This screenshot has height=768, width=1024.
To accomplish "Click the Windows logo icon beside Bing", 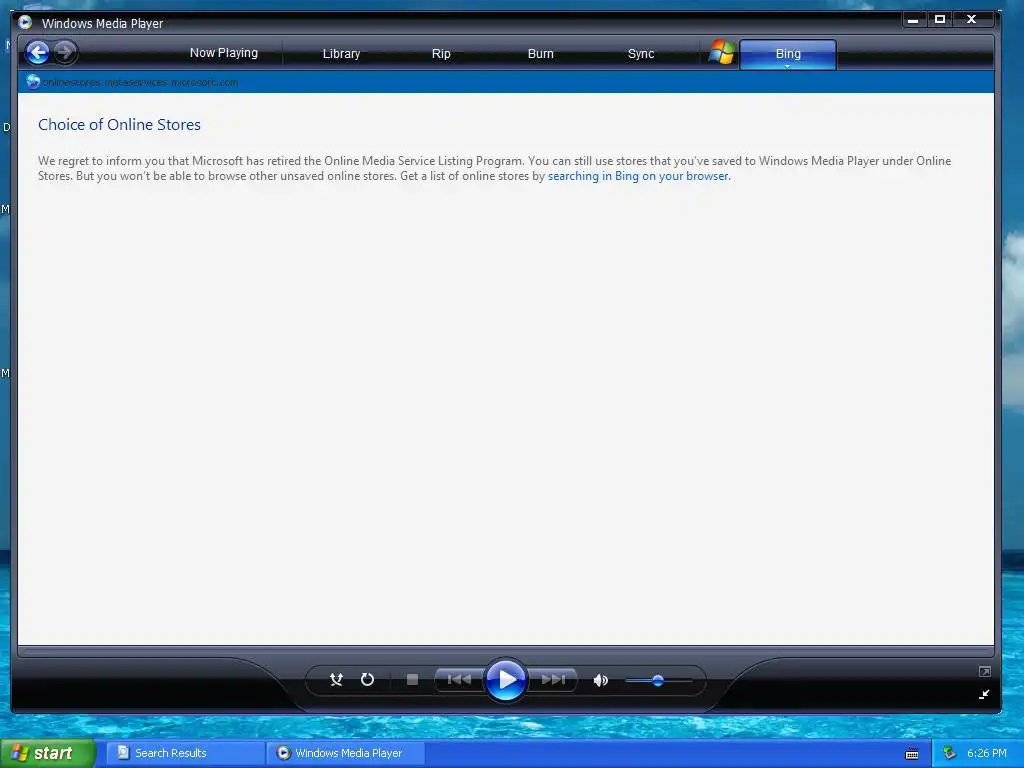I will point(722,52).
